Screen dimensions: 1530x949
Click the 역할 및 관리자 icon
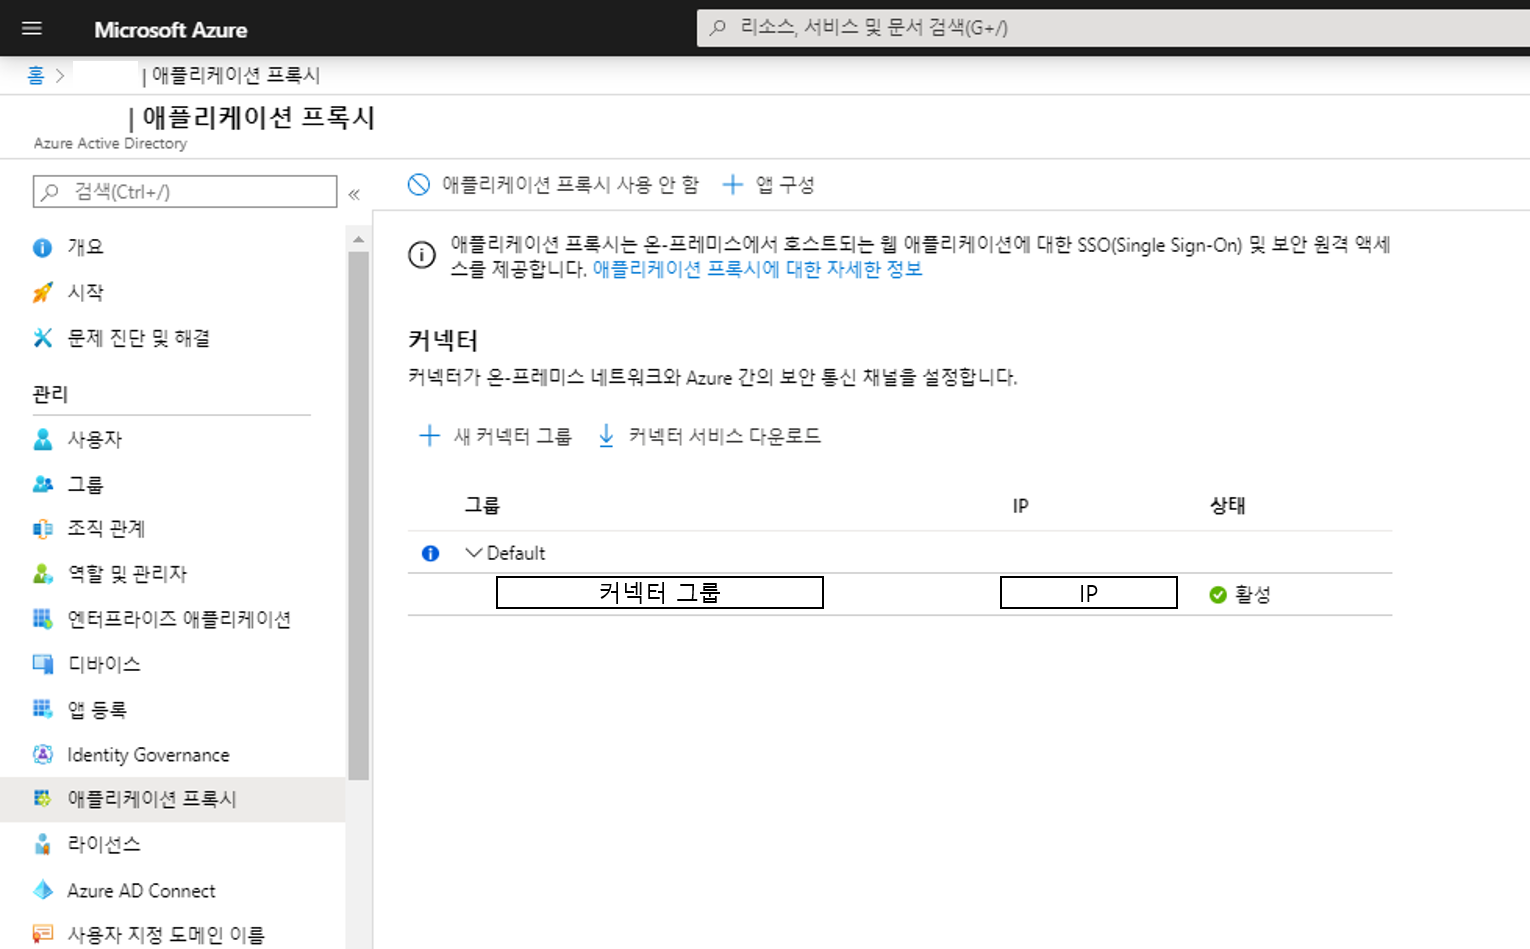point(42,574)
